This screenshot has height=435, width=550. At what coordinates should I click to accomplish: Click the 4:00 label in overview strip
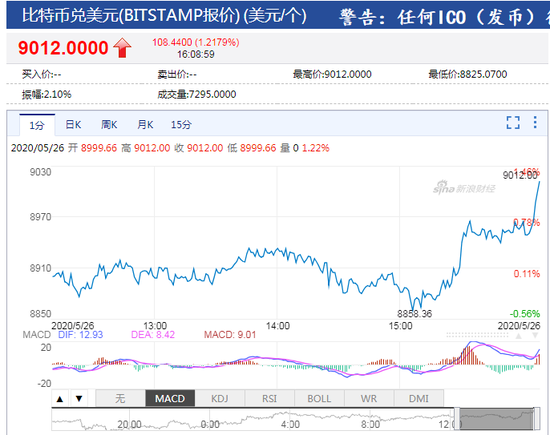coord(290,424)
